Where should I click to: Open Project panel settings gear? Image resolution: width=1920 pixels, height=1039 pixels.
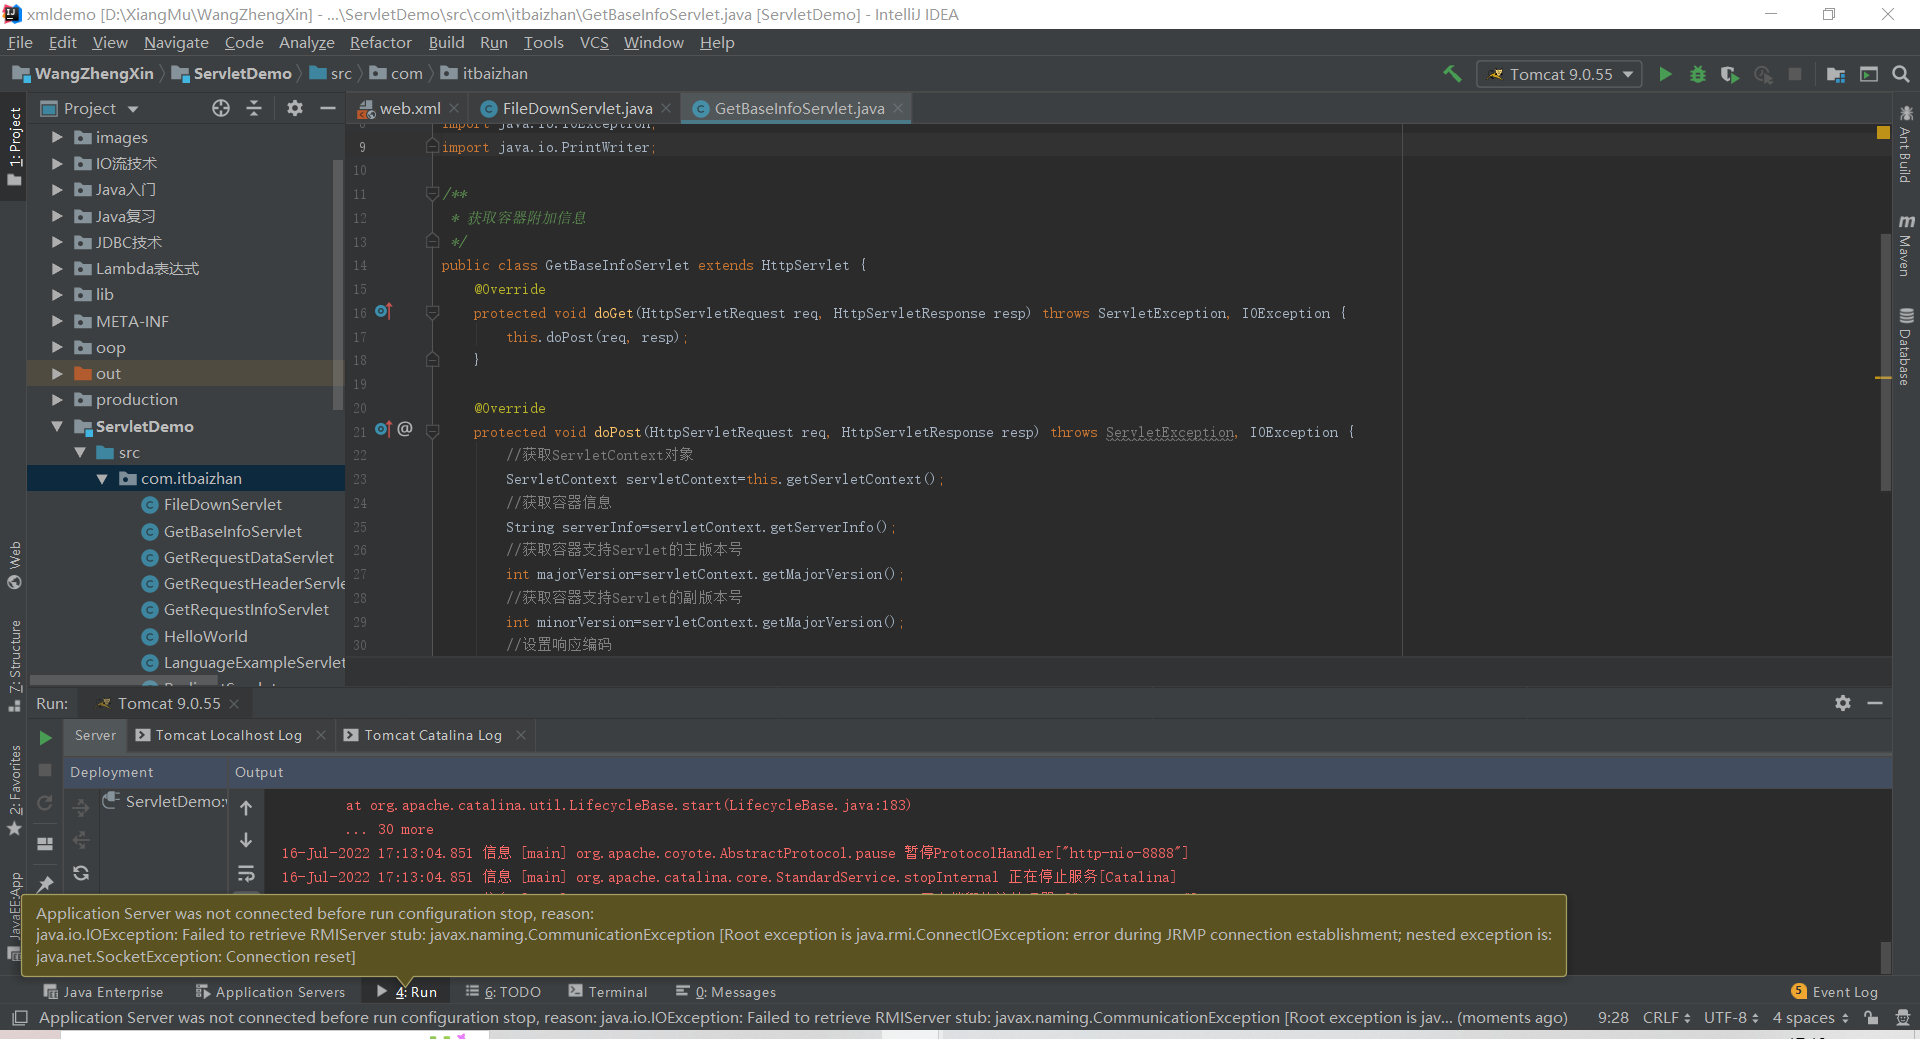pyautogui.click(x=295, y=108)
